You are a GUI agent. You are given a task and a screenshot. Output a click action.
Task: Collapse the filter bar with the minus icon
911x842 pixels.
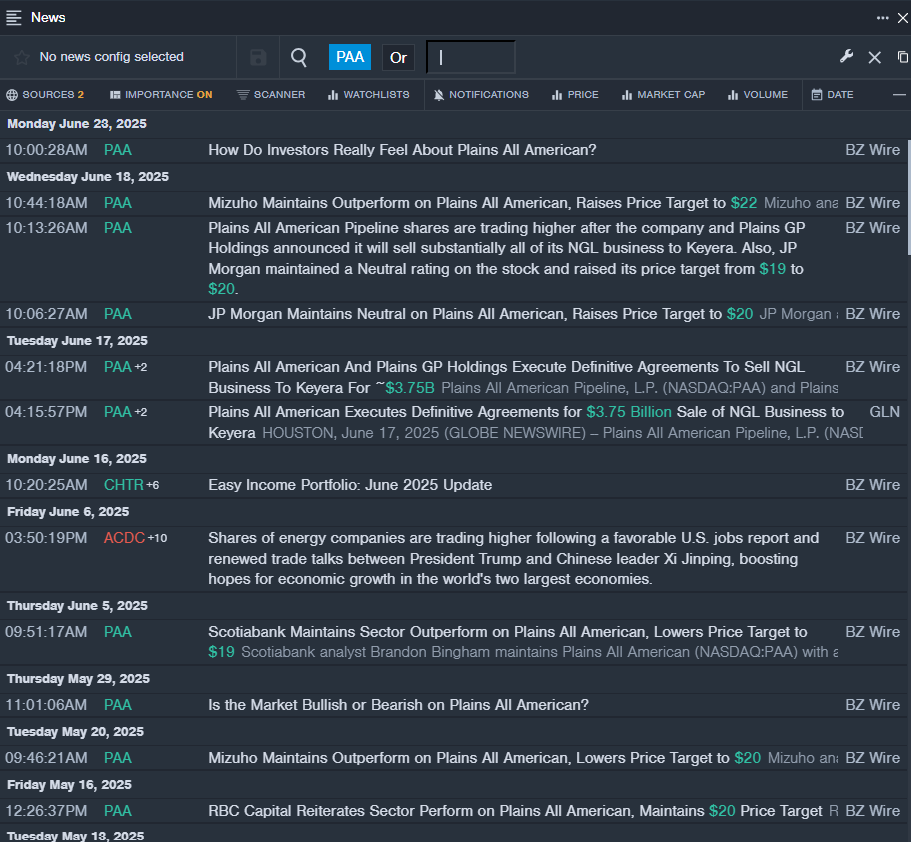point(899,95)
